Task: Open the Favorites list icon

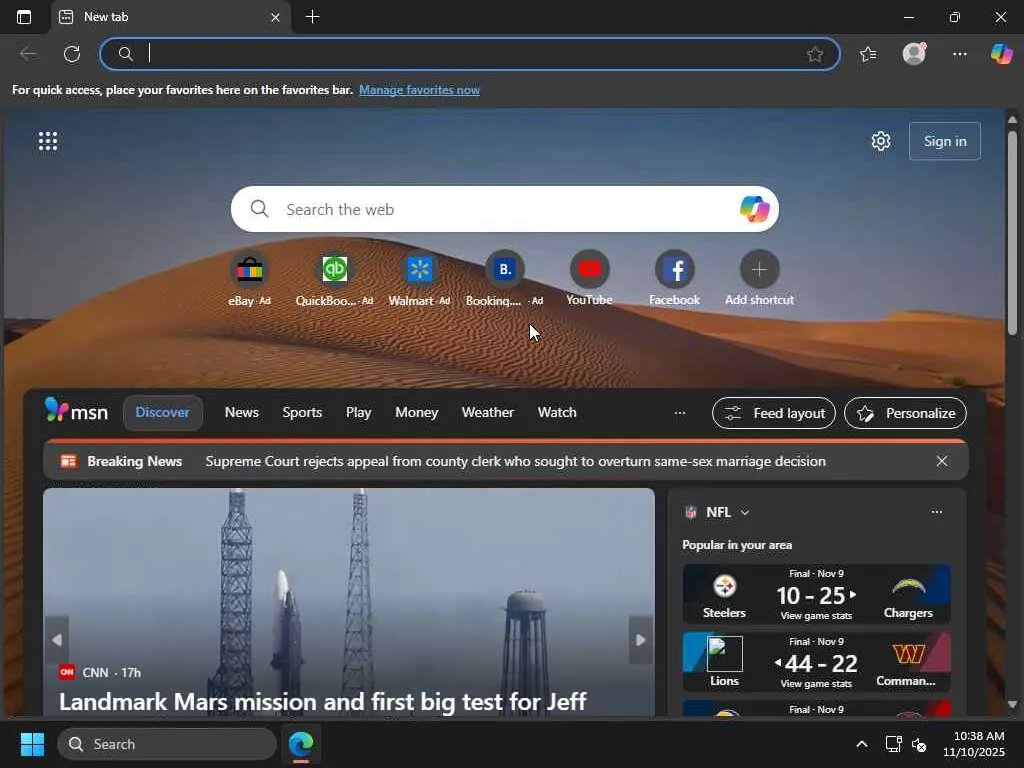Action: (x=868, y=54)
